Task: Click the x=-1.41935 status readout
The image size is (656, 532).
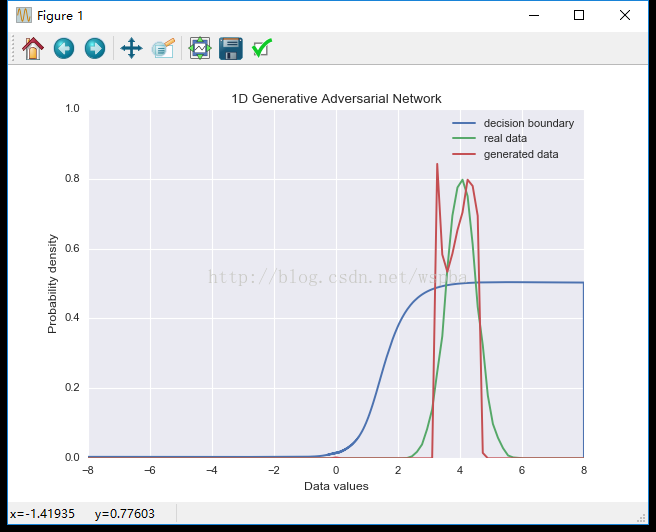Action: (42, 514)
